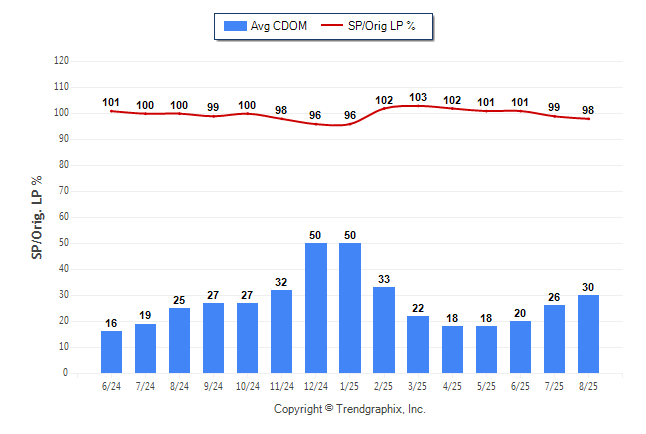The image size is (646, 434).
Task: Click the 11/24 bar with value 32
Action: click(x=281, y=331)
